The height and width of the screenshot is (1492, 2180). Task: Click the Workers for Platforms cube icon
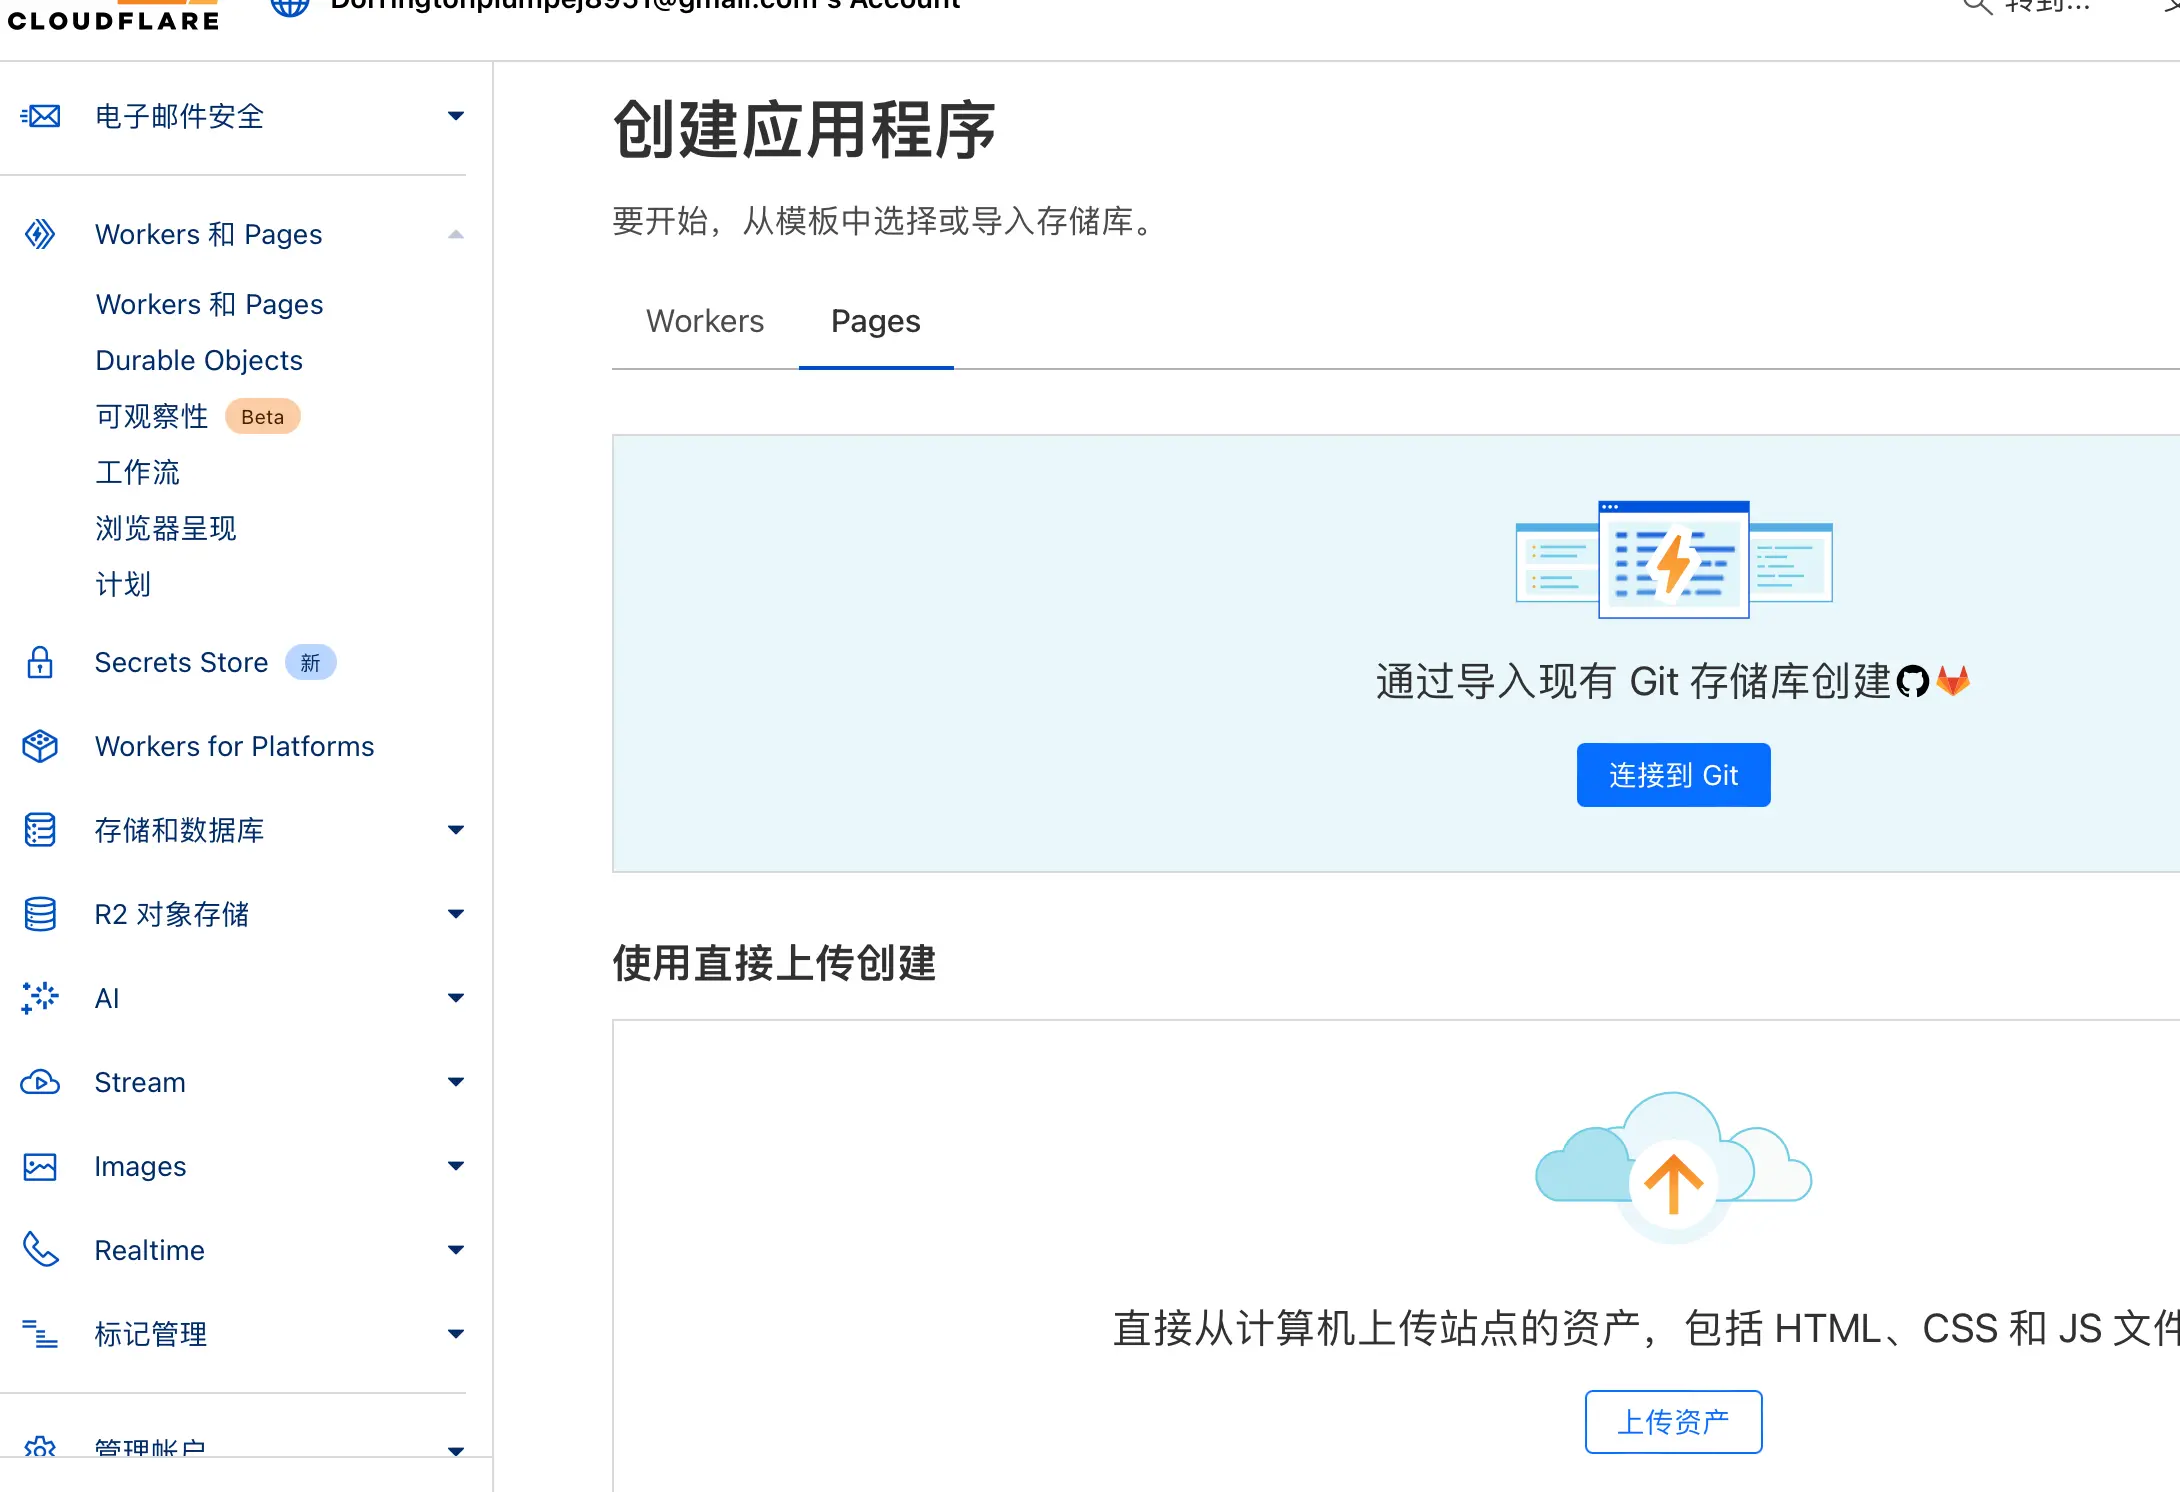click(x=40, y=746)
